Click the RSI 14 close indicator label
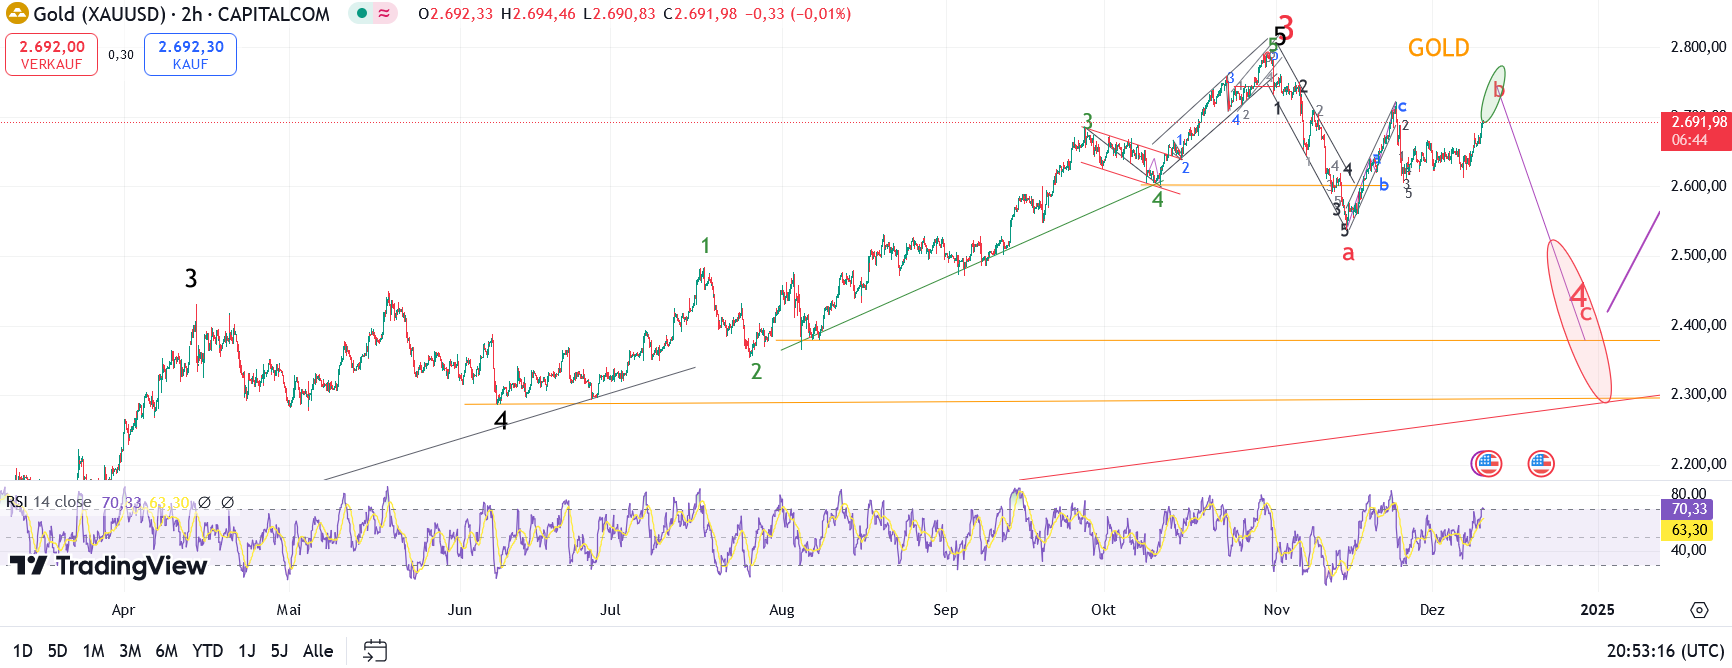Image resolution: width=1732 pixels, height=668 pixels. [49, 502]
